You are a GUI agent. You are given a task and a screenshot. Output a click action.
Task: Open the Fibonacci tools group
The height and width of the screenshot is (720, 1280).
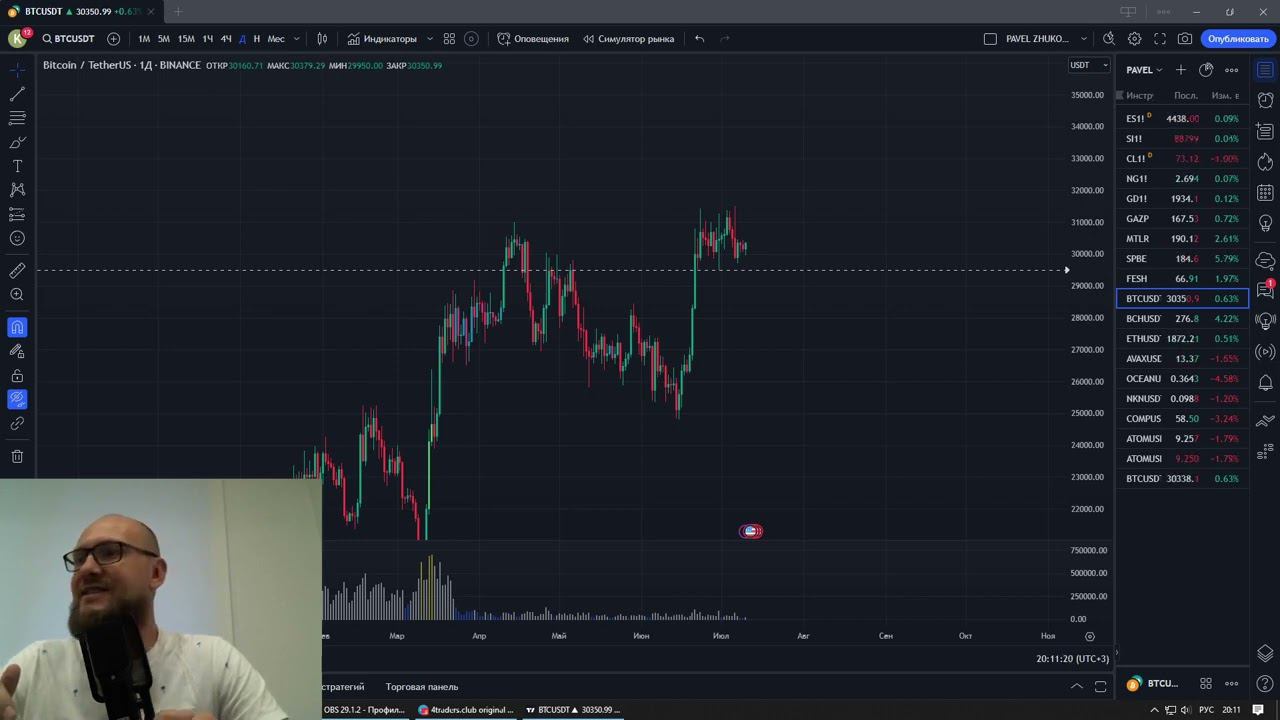(17, 118)
